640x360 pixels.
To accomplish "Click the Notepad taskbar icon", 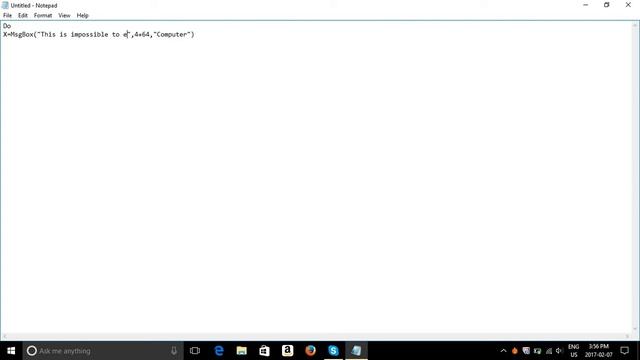I will (356, 351).
